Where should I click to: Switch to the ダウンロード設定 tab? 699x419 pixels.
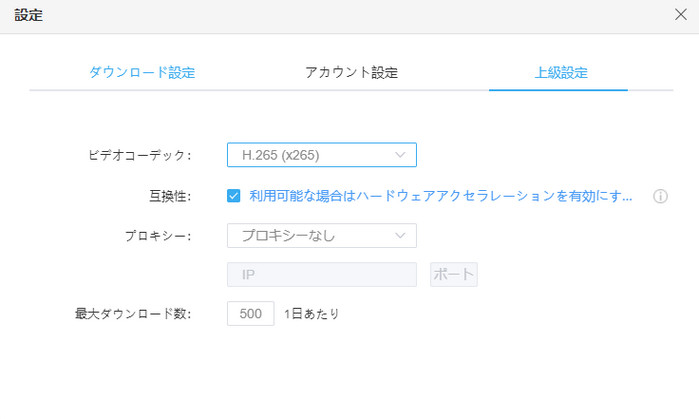pyautogui.click(x=142, y=72)
